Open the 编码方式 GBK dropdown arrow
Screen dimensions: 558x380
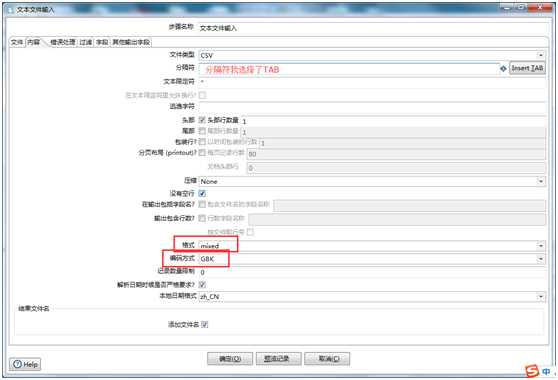[541, 259]
